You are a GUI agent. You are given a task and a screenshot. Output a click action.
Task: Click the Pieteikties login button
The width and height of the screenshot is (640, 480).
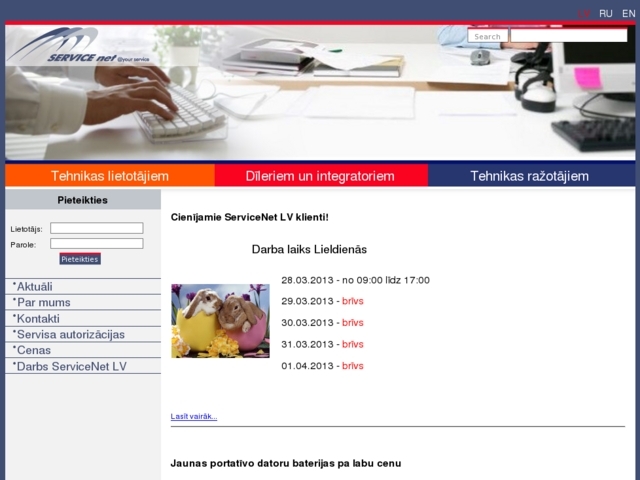[80, 259]
